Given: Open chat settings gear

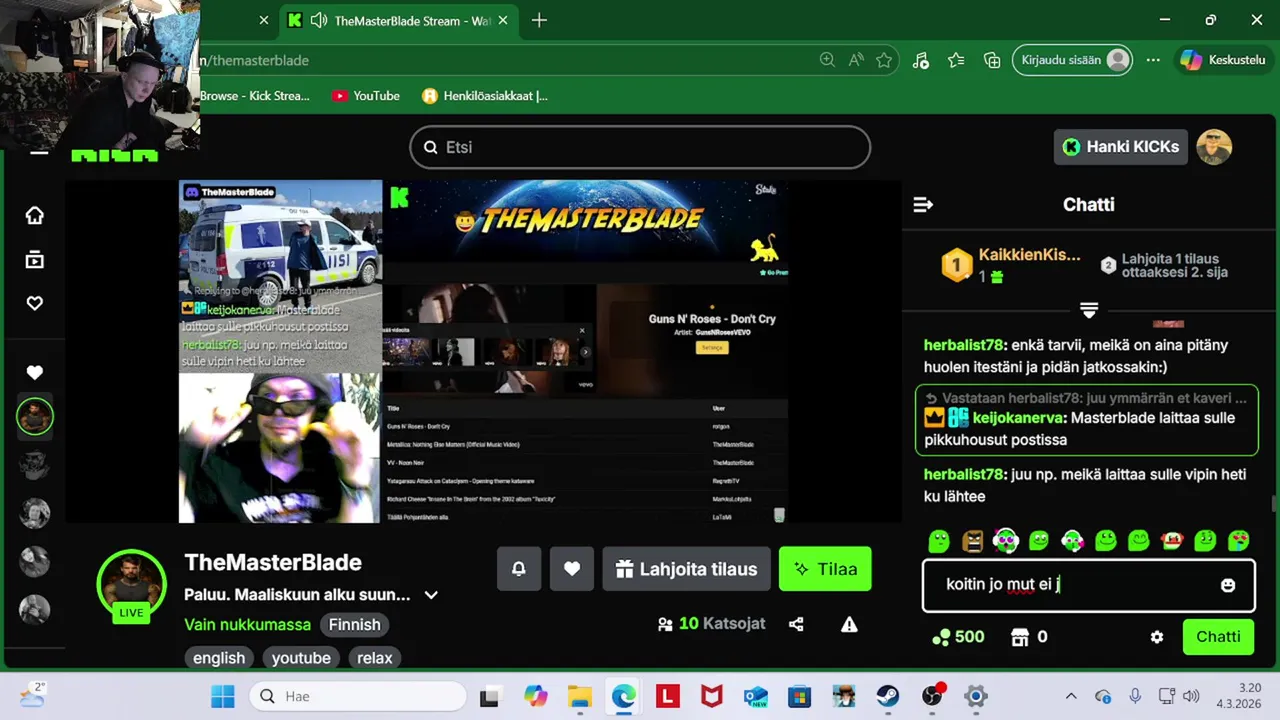Looking at the screenshot, I should [x=1157, y=637].
